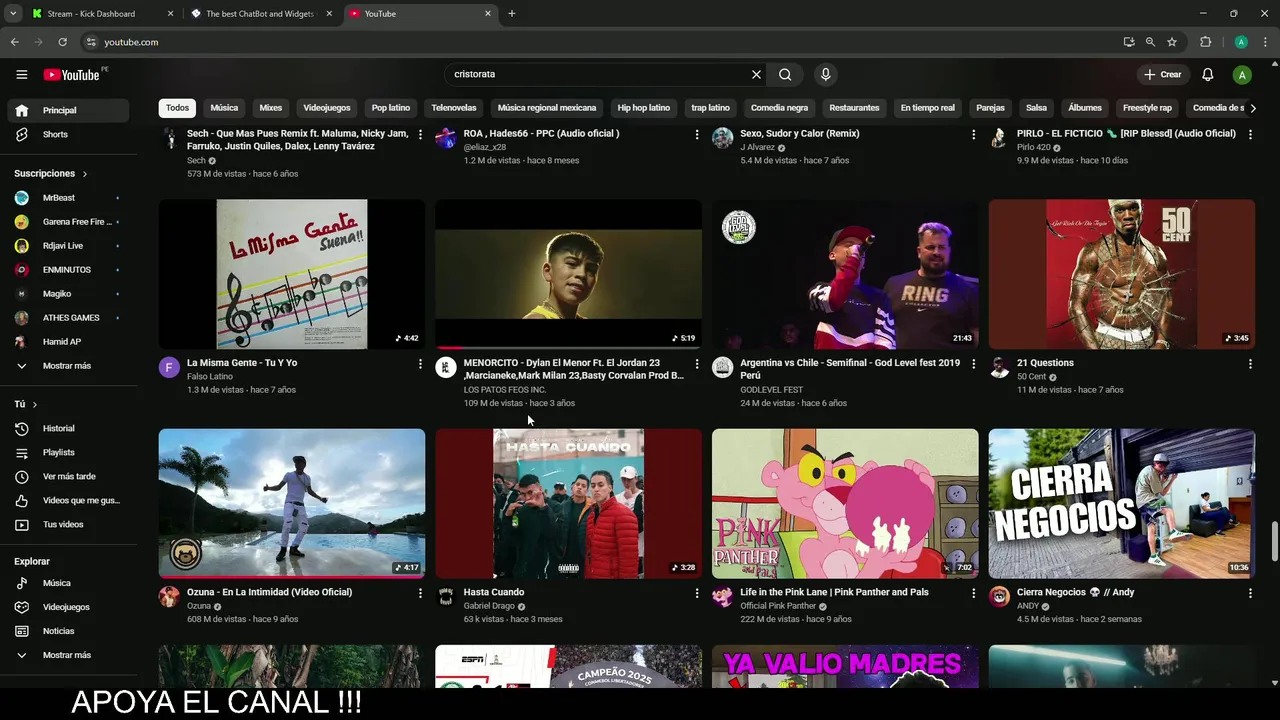Clear the search box text
The width and height of the screenshot is (1280, 720).
(756, 74)
